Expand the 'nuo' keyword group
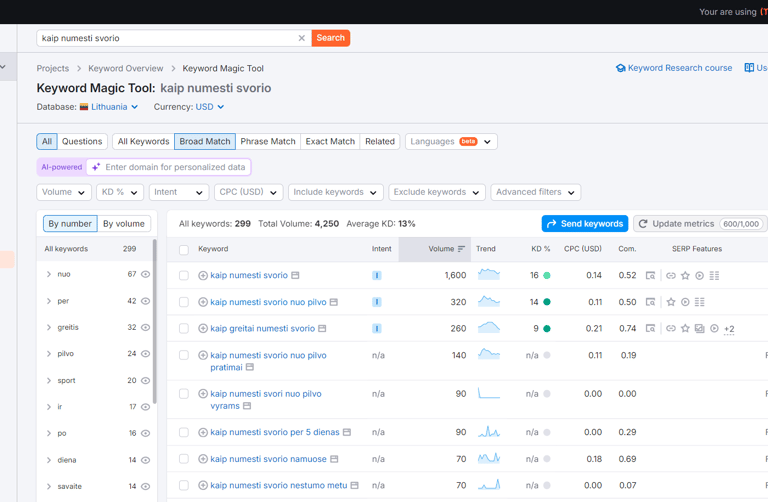This screenshot has height=502, width=768. pos(48,274)
